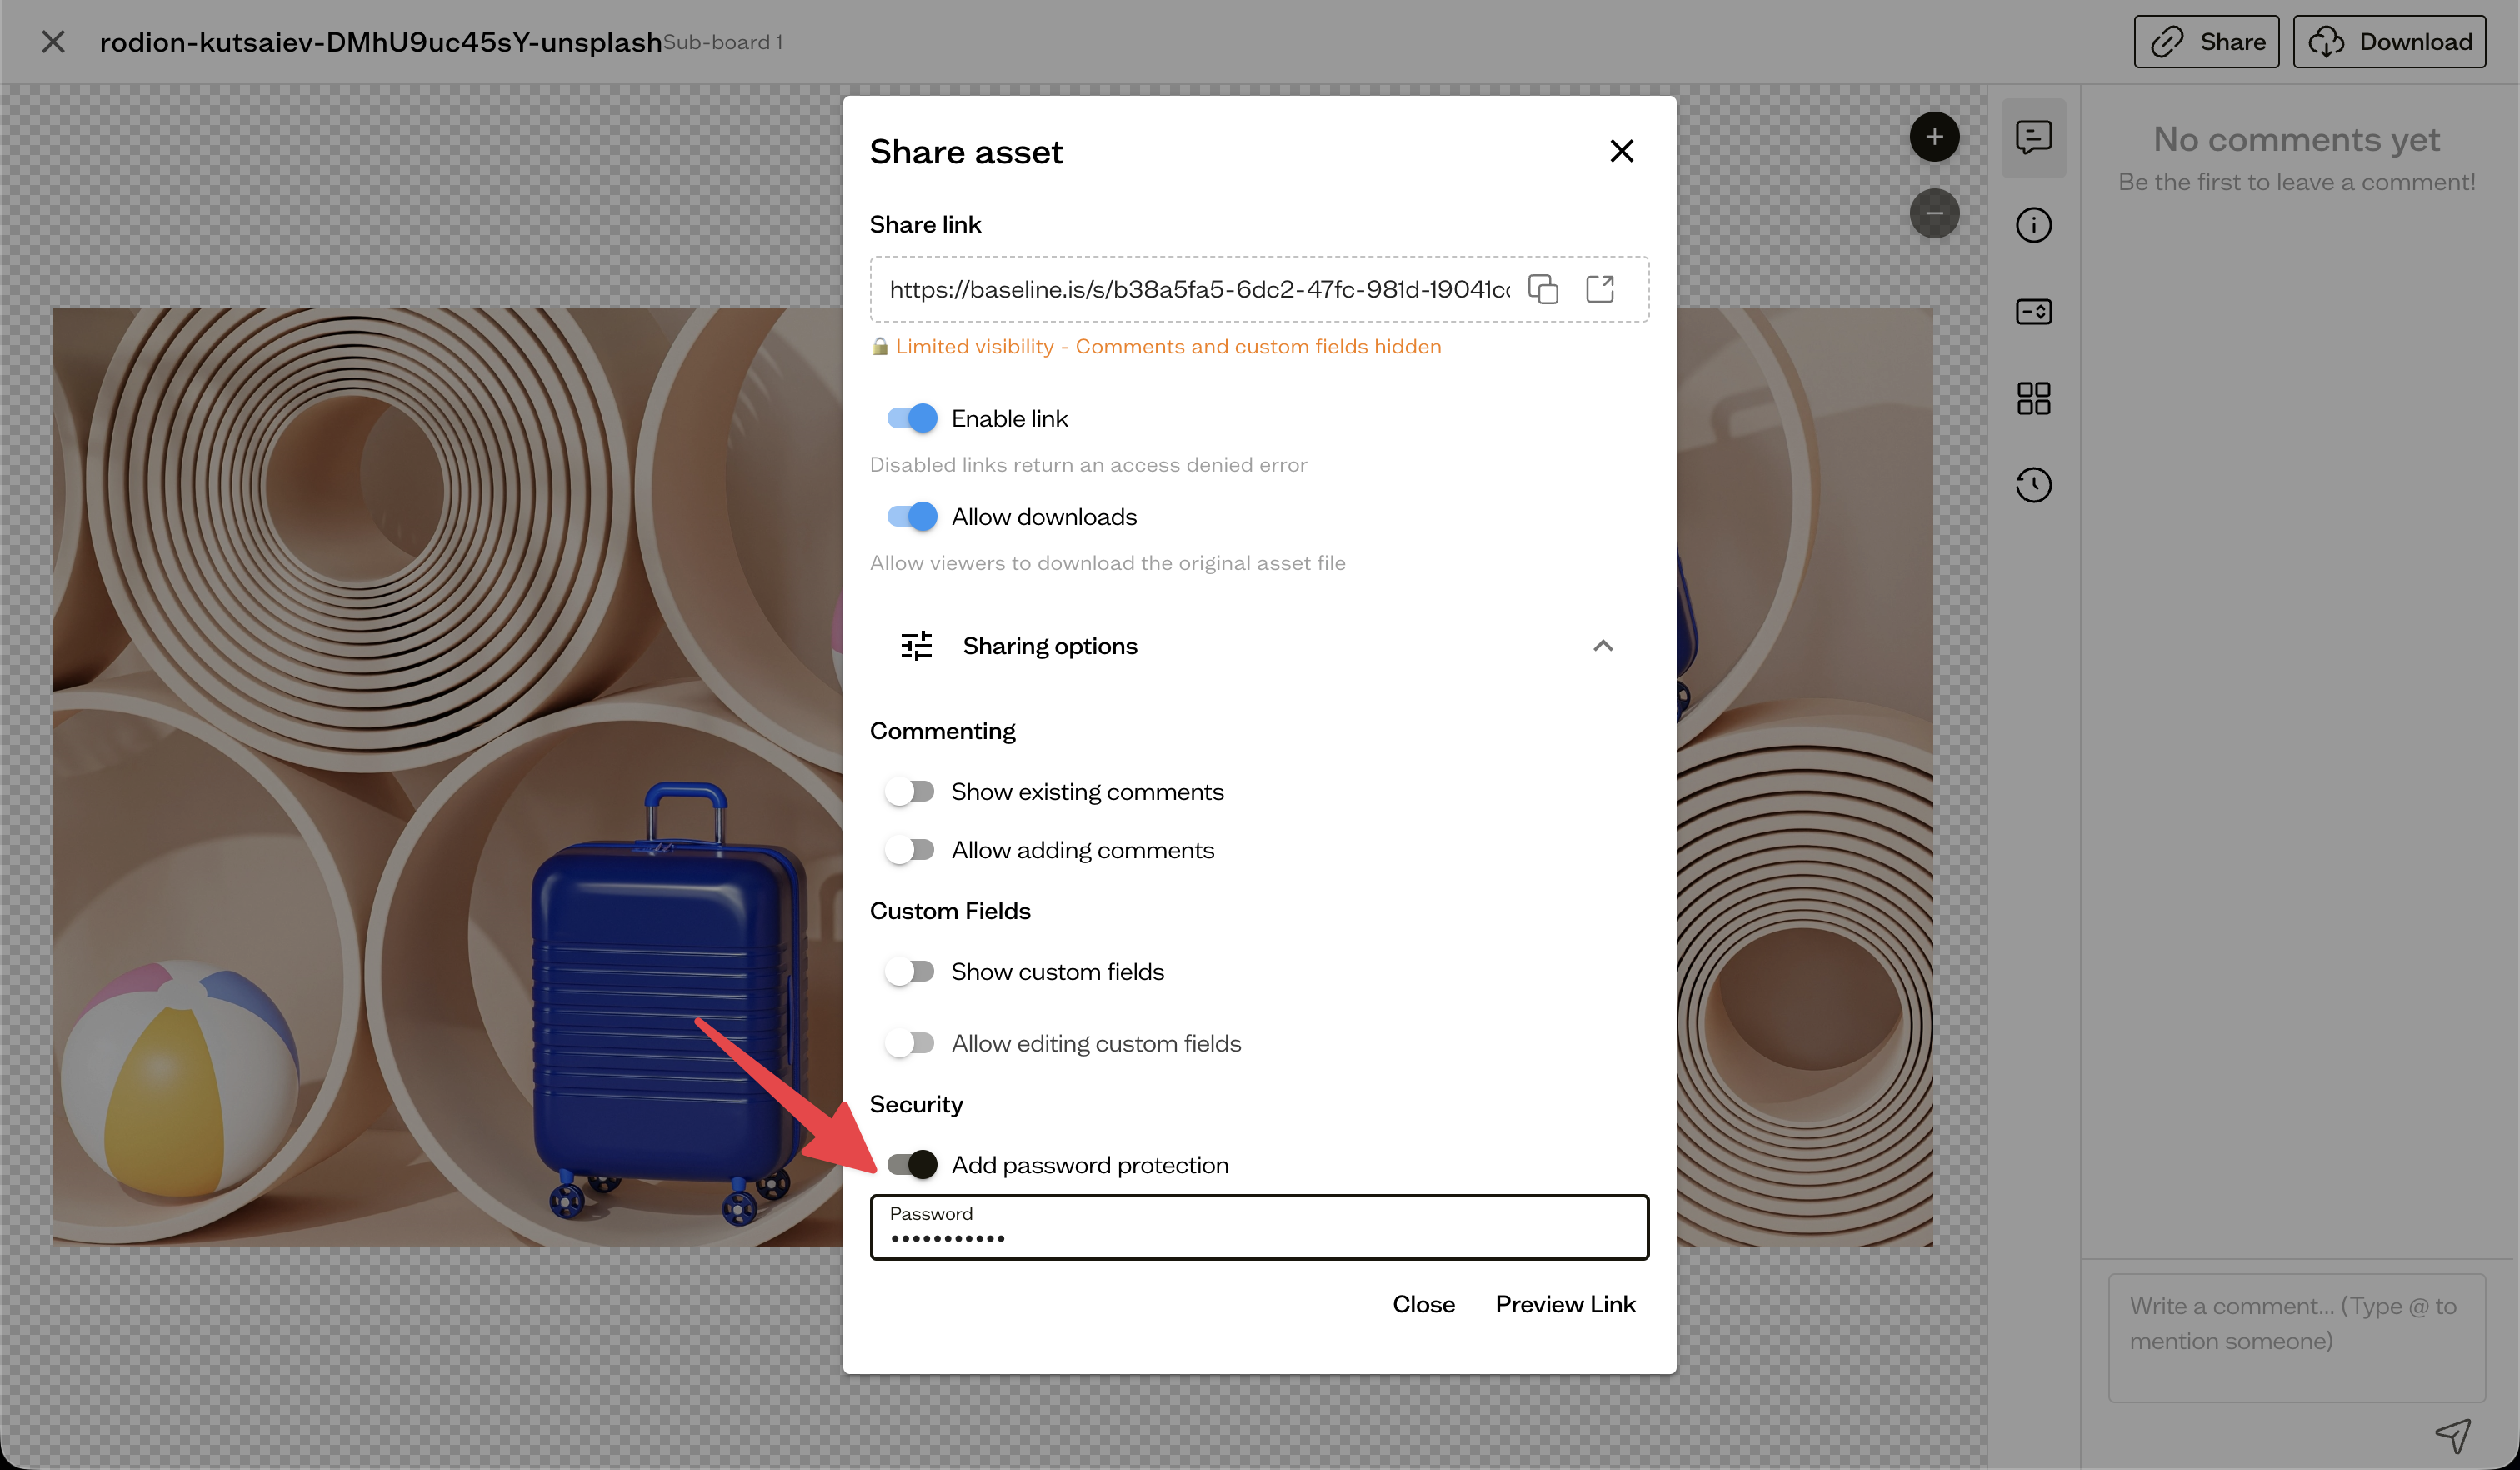Zoom in with the plus button

tap(1934, 137)
